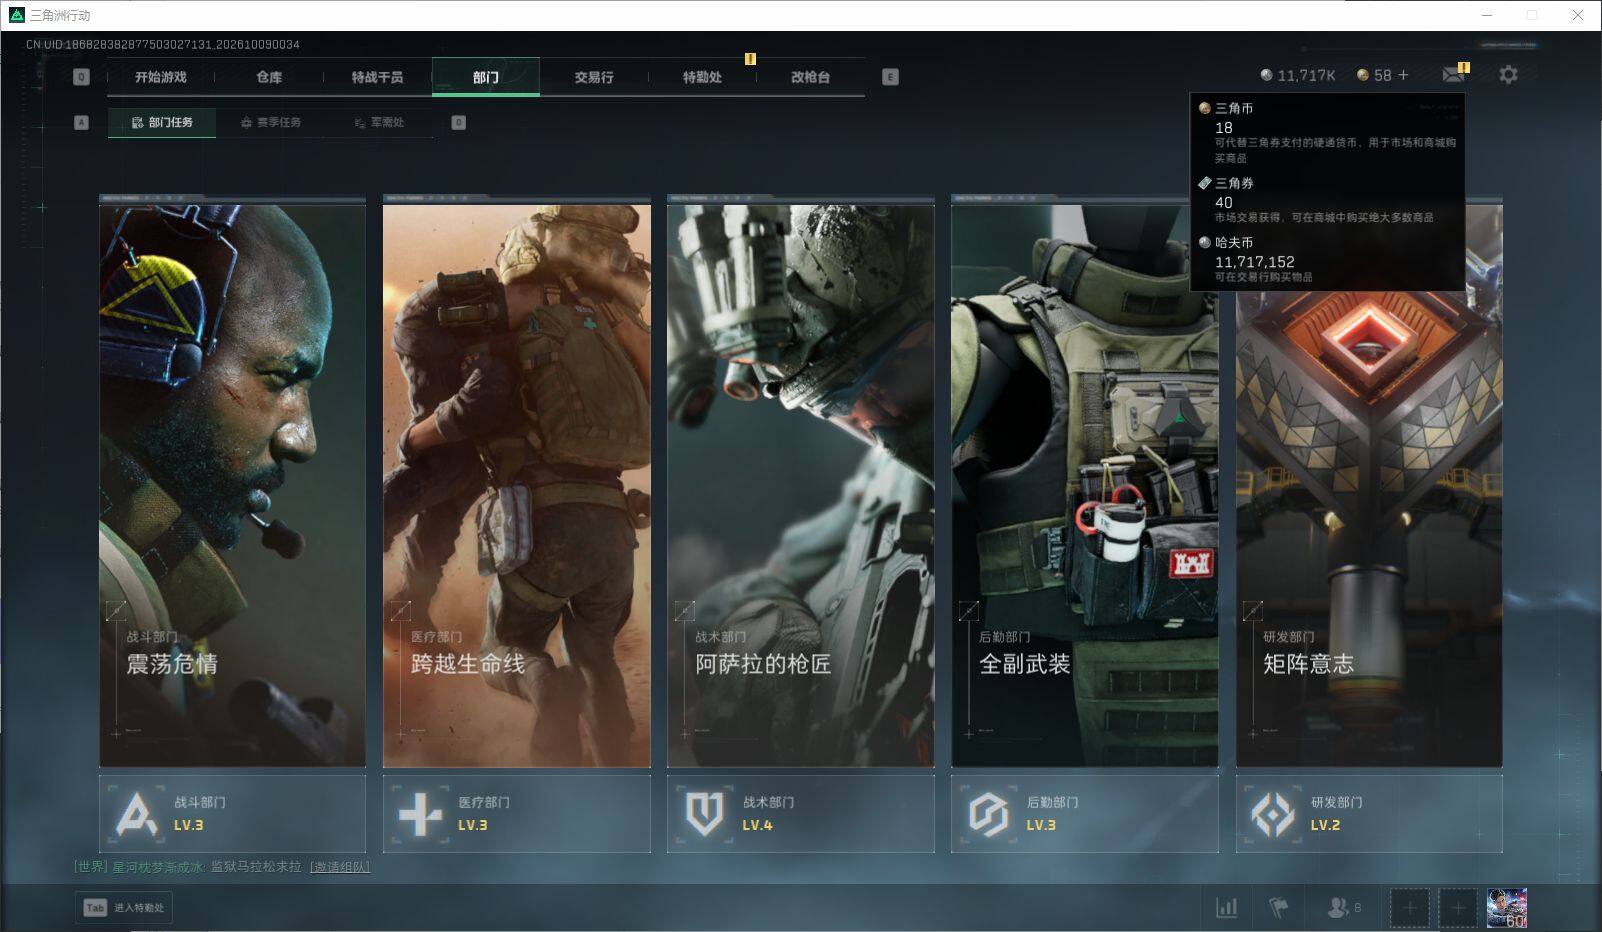Open the settings gear icon
1602x932 pixels.
click(x=1508, y=75)
